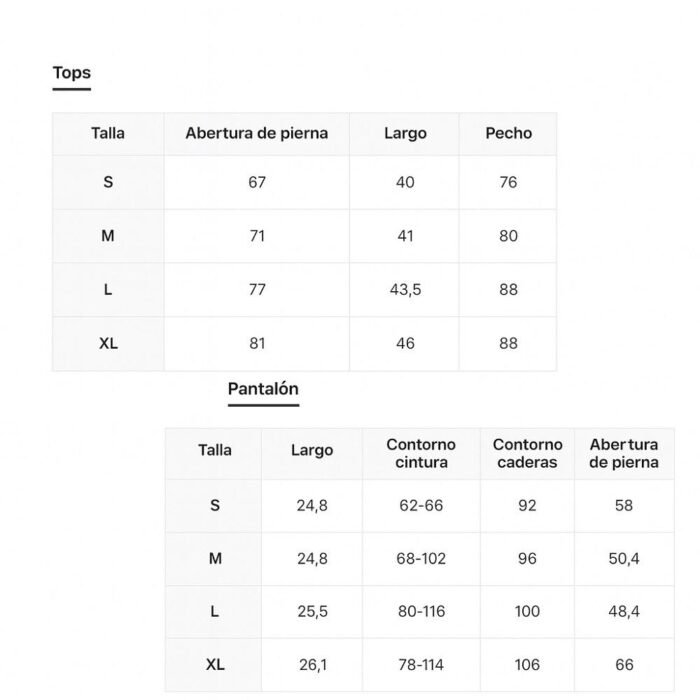Click the Pecho column header
Image resolution: width=700 pixels, height=700 pixels.
pos(508,133)
